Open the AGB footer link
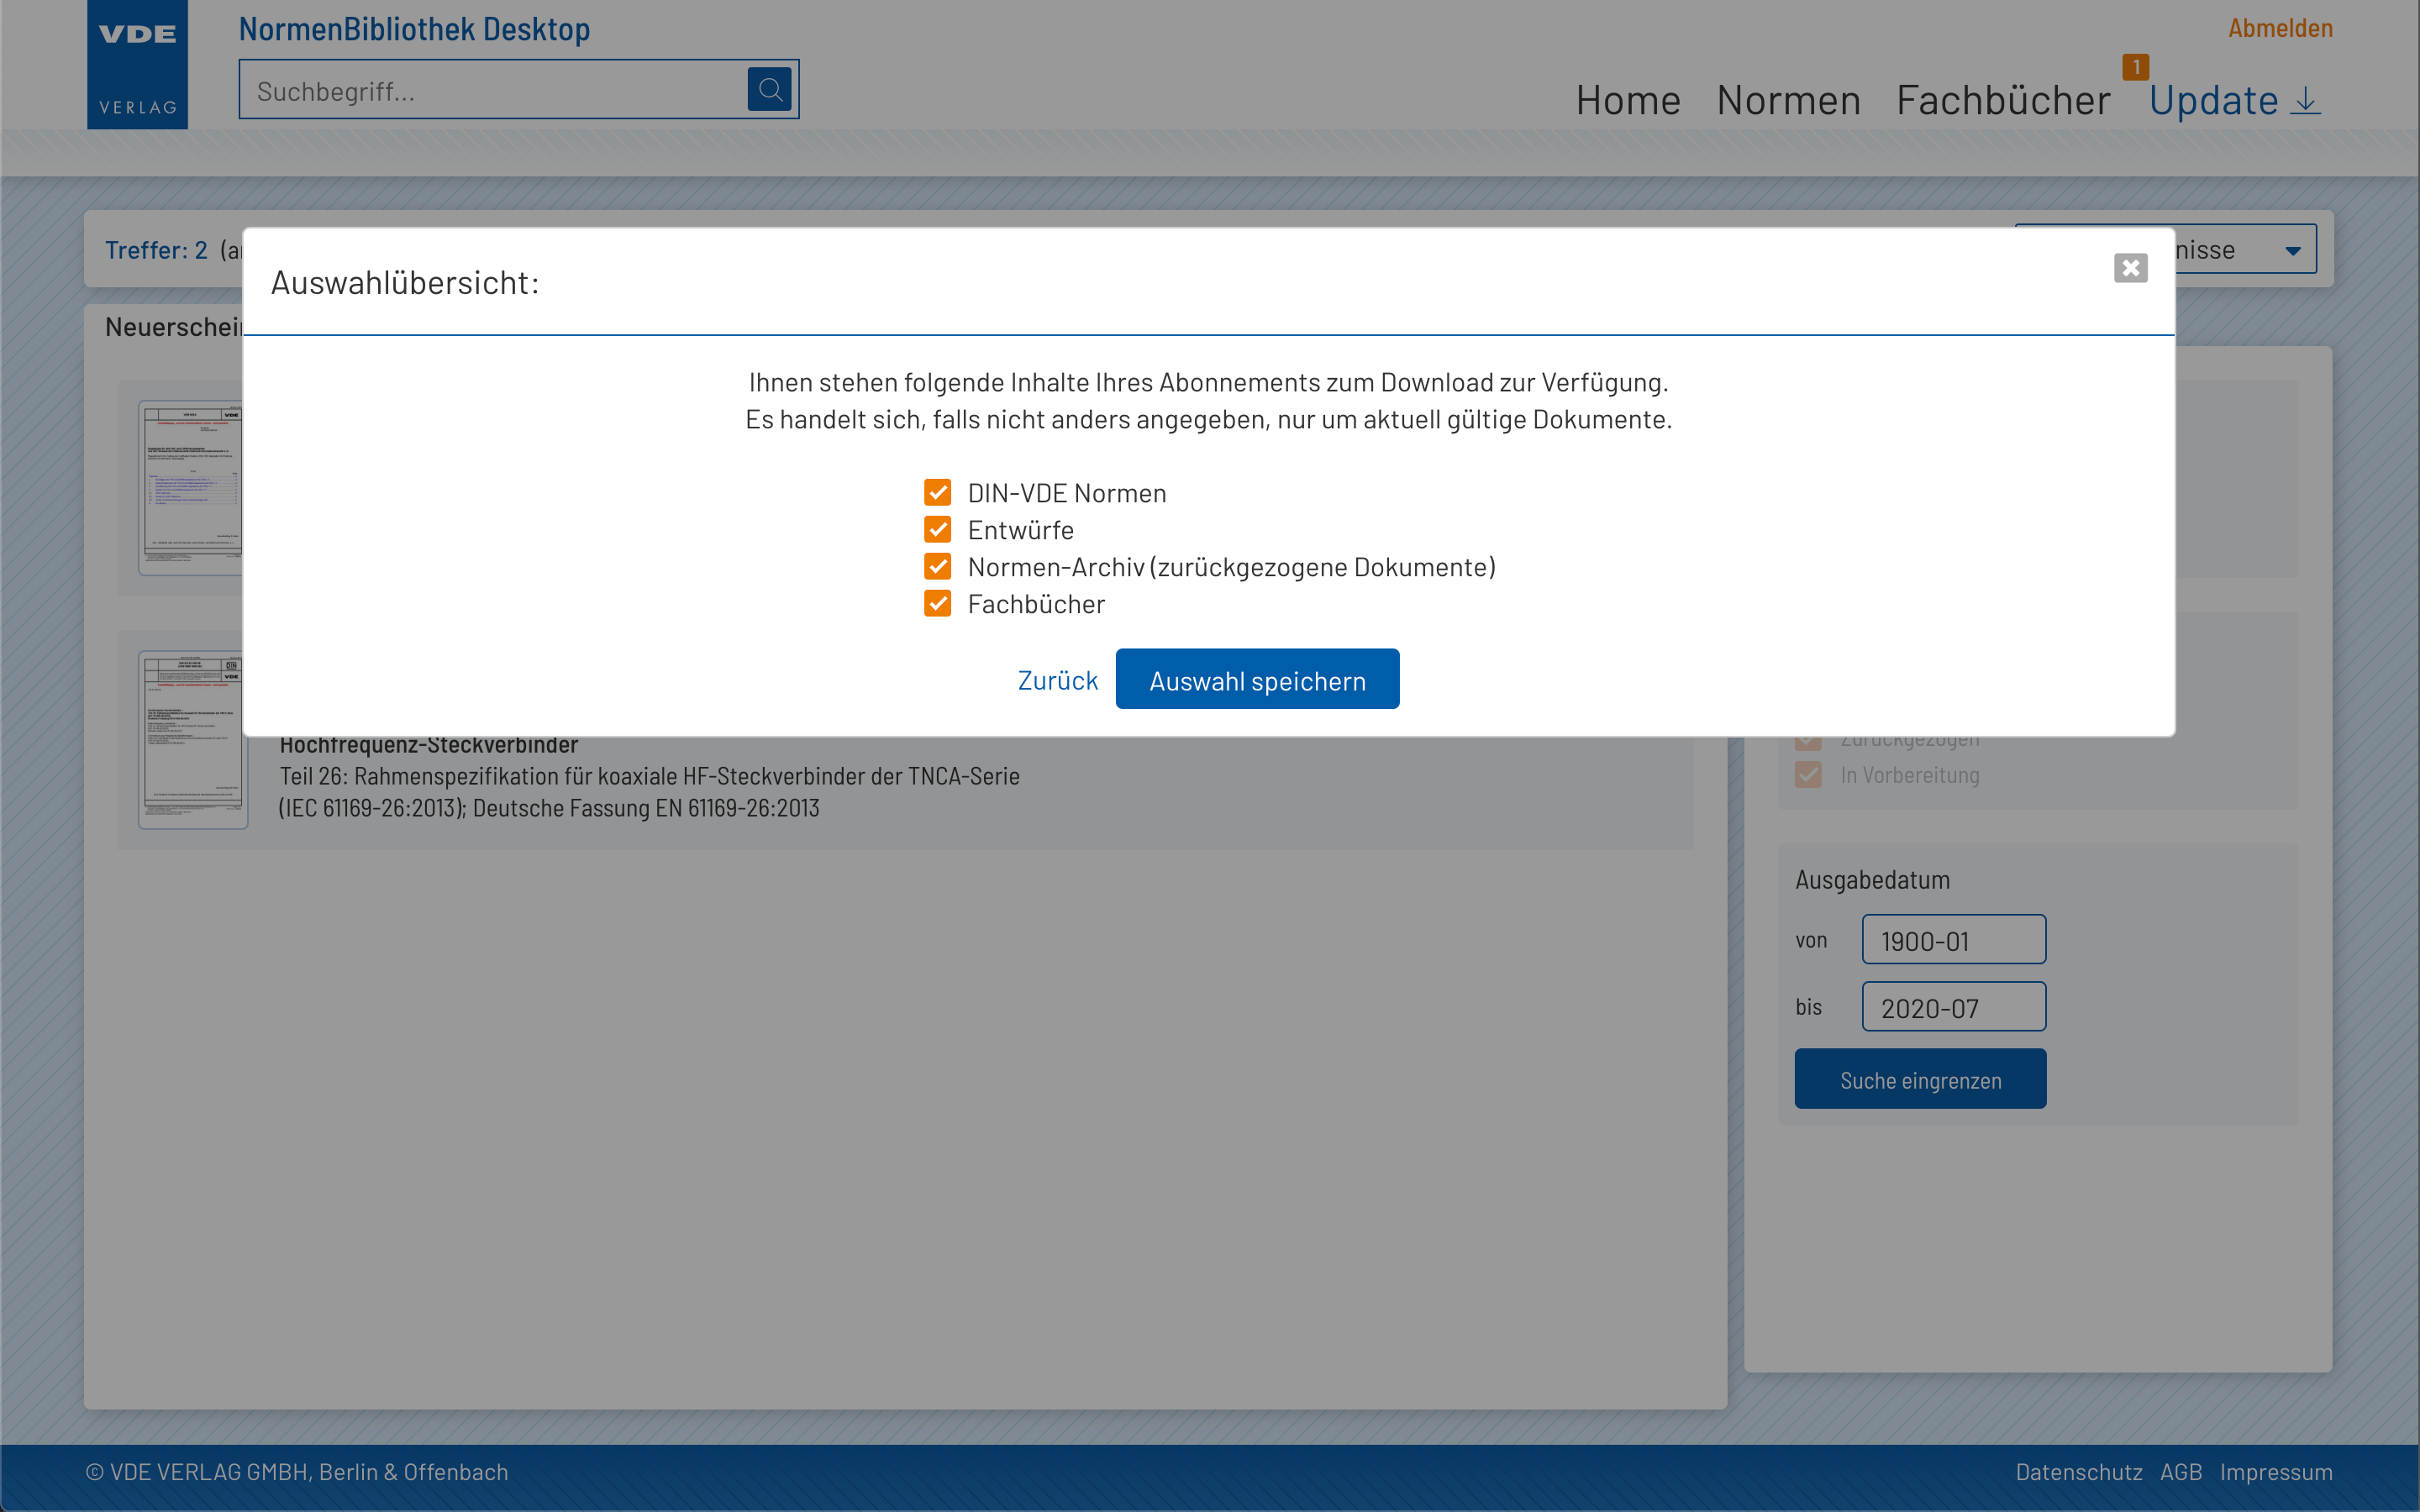 click(x=2181, y=1472)
